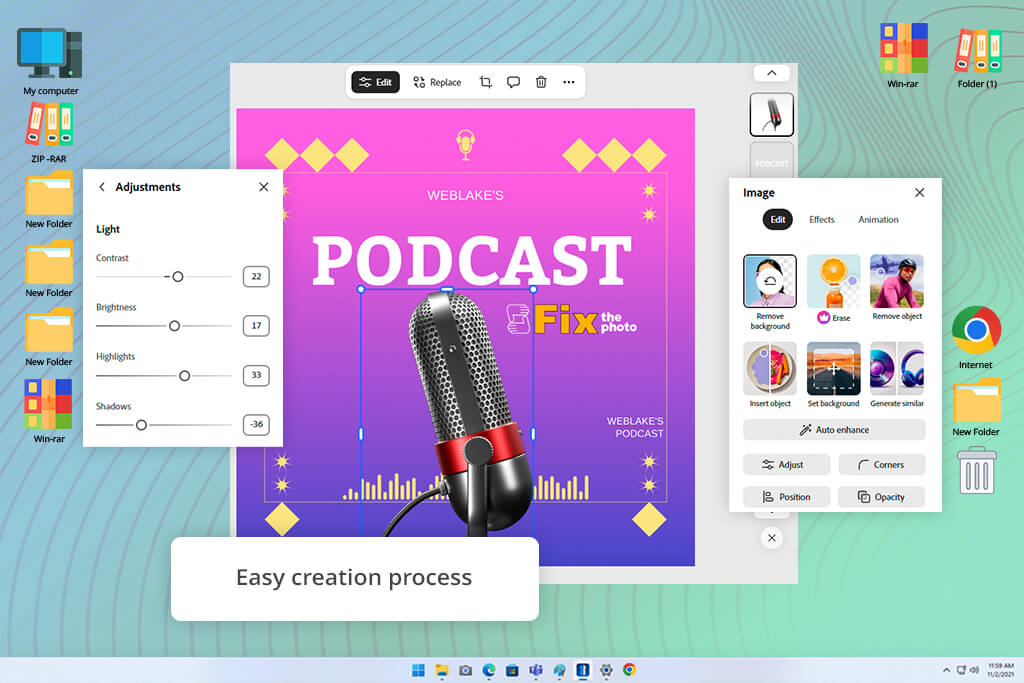Adjust the Highlights slider handle
1024x683 pixels.
(x=185, y=375)
